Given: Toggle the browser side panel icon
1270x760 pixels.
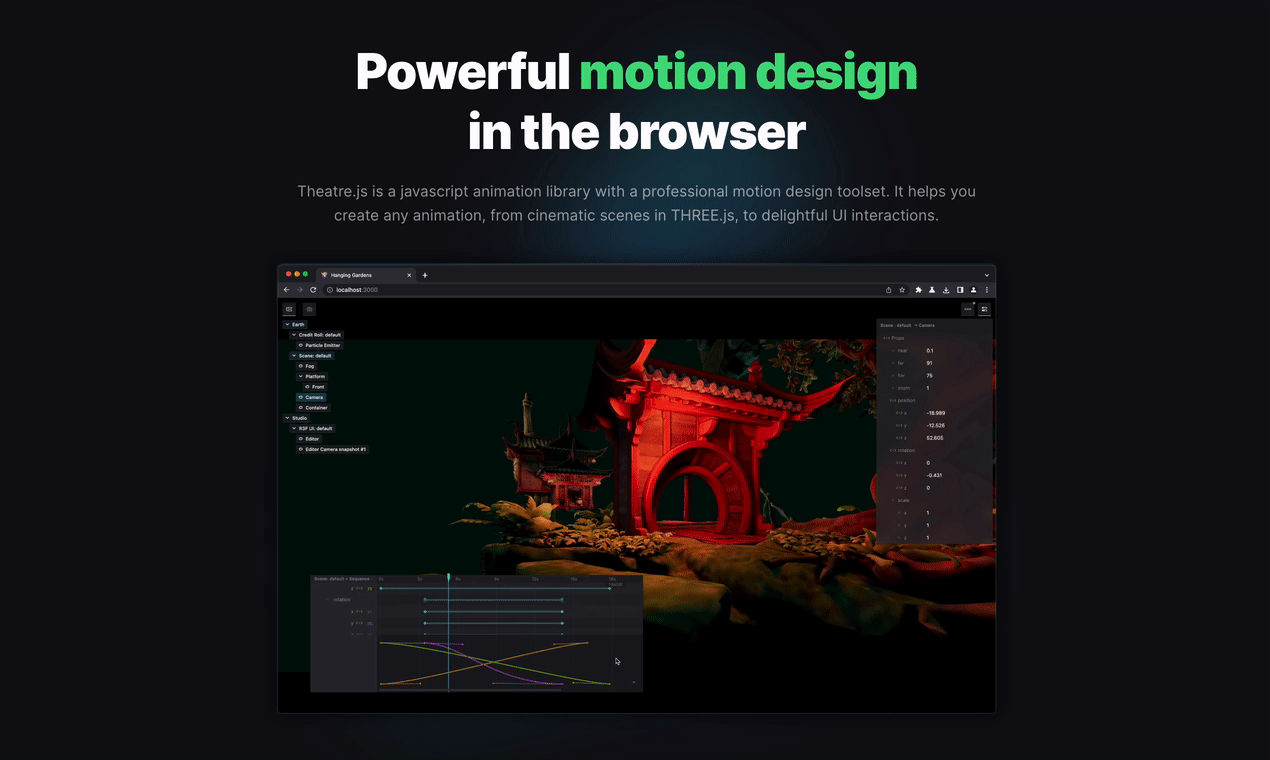Looking at the screenshot, I should tap(960, 290).
